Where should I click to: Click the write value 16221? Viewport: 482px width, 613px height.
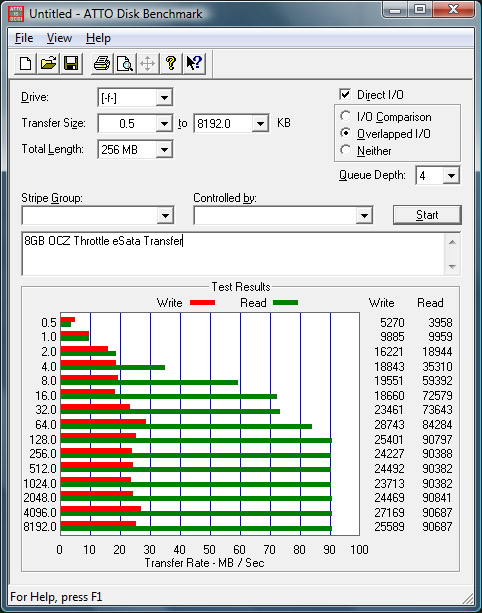click(389, 351)
